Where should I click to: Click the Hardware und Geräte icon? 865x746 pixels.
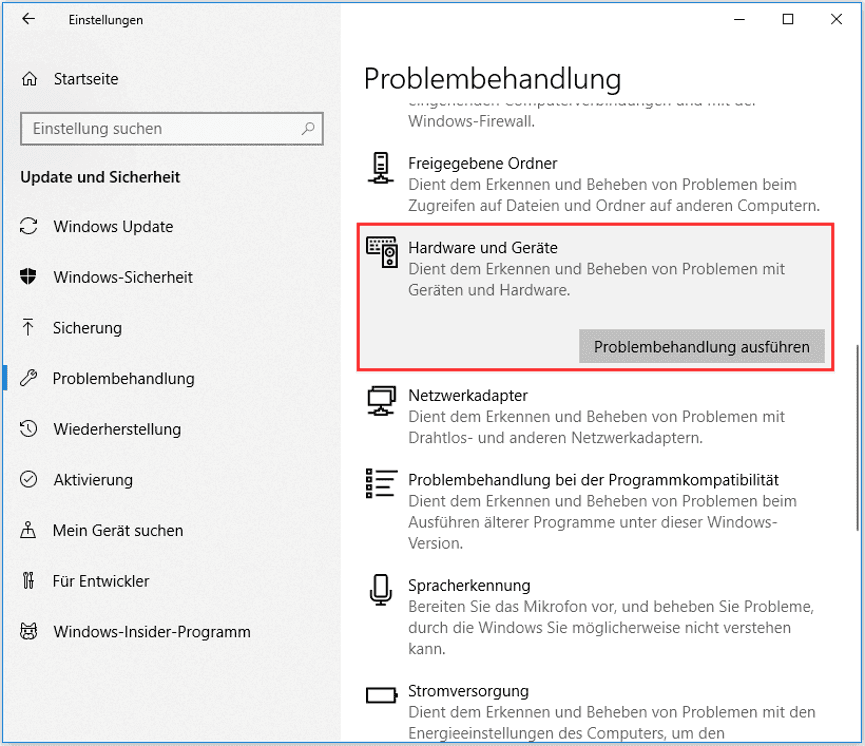(382, 252)
